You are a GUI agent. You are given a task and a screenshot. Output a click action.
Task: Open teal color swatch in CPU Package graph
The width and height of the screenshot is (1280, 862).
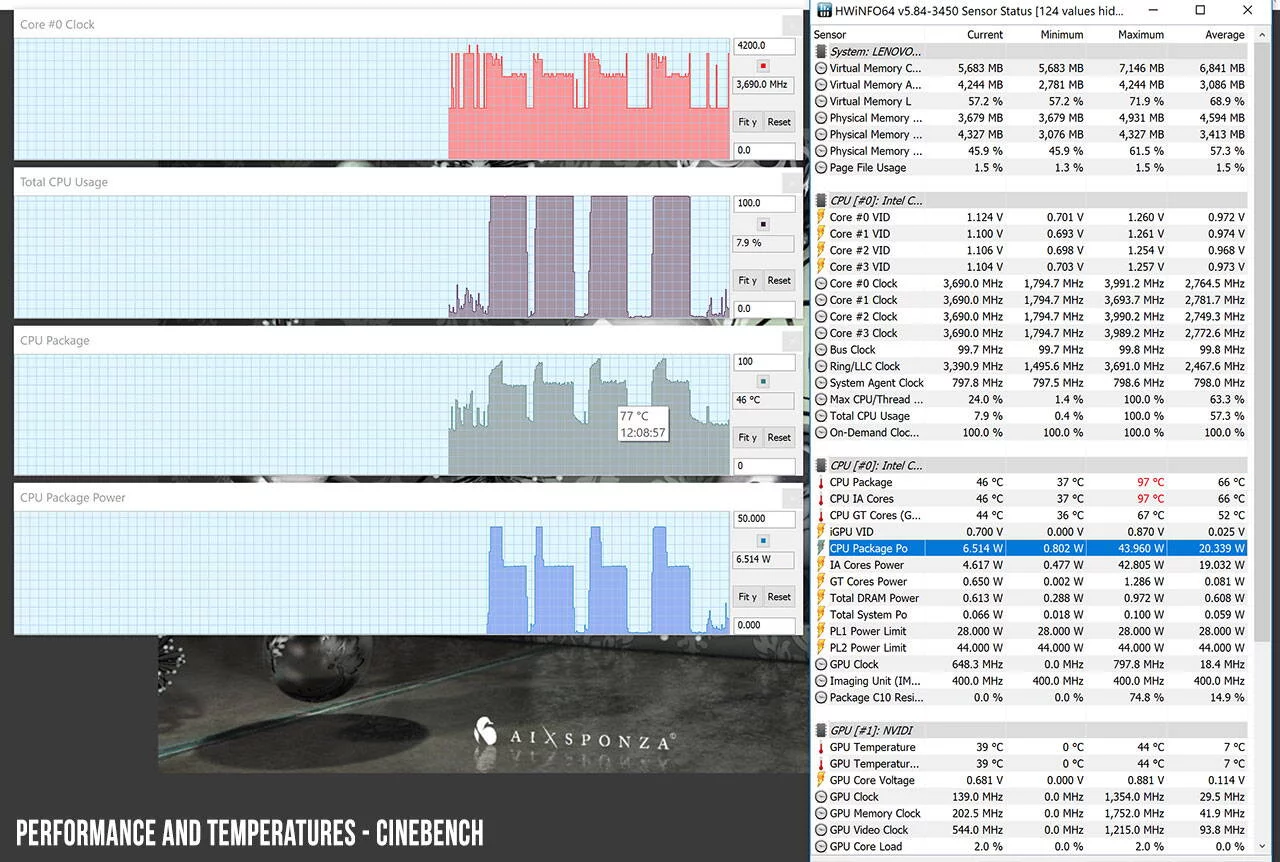763,381
